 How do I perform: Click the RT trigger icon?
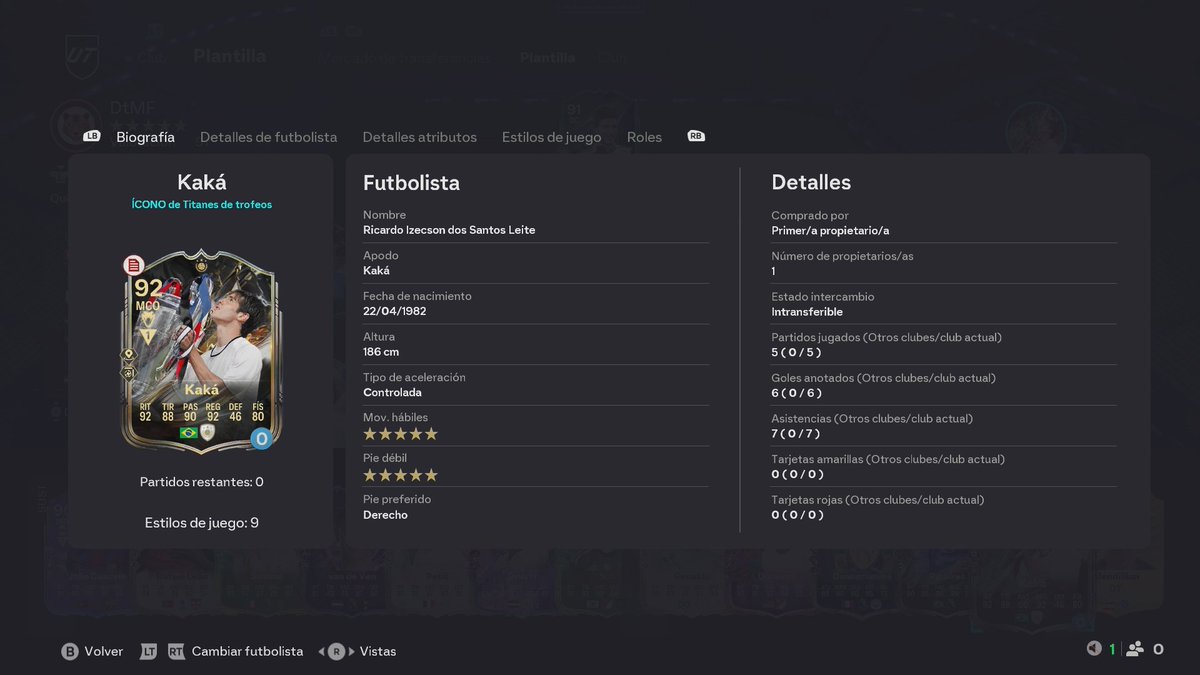[176, 651]
